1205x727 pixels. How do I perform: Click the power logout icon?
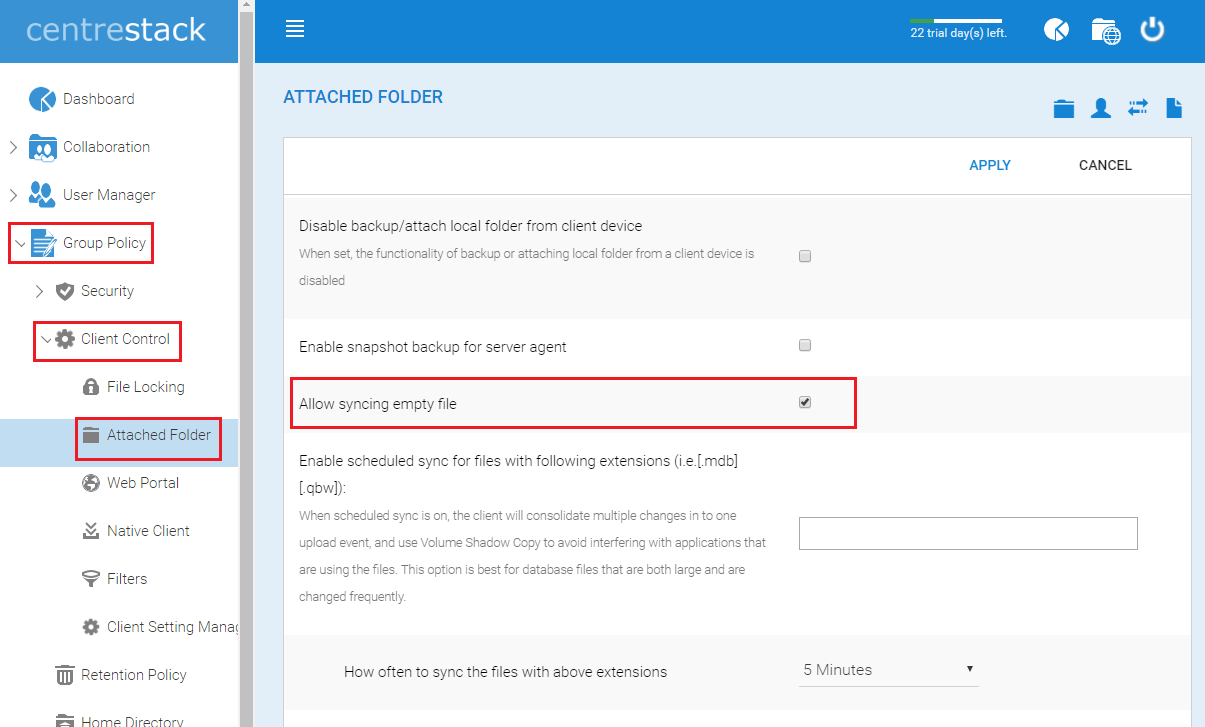point(1153,29)
